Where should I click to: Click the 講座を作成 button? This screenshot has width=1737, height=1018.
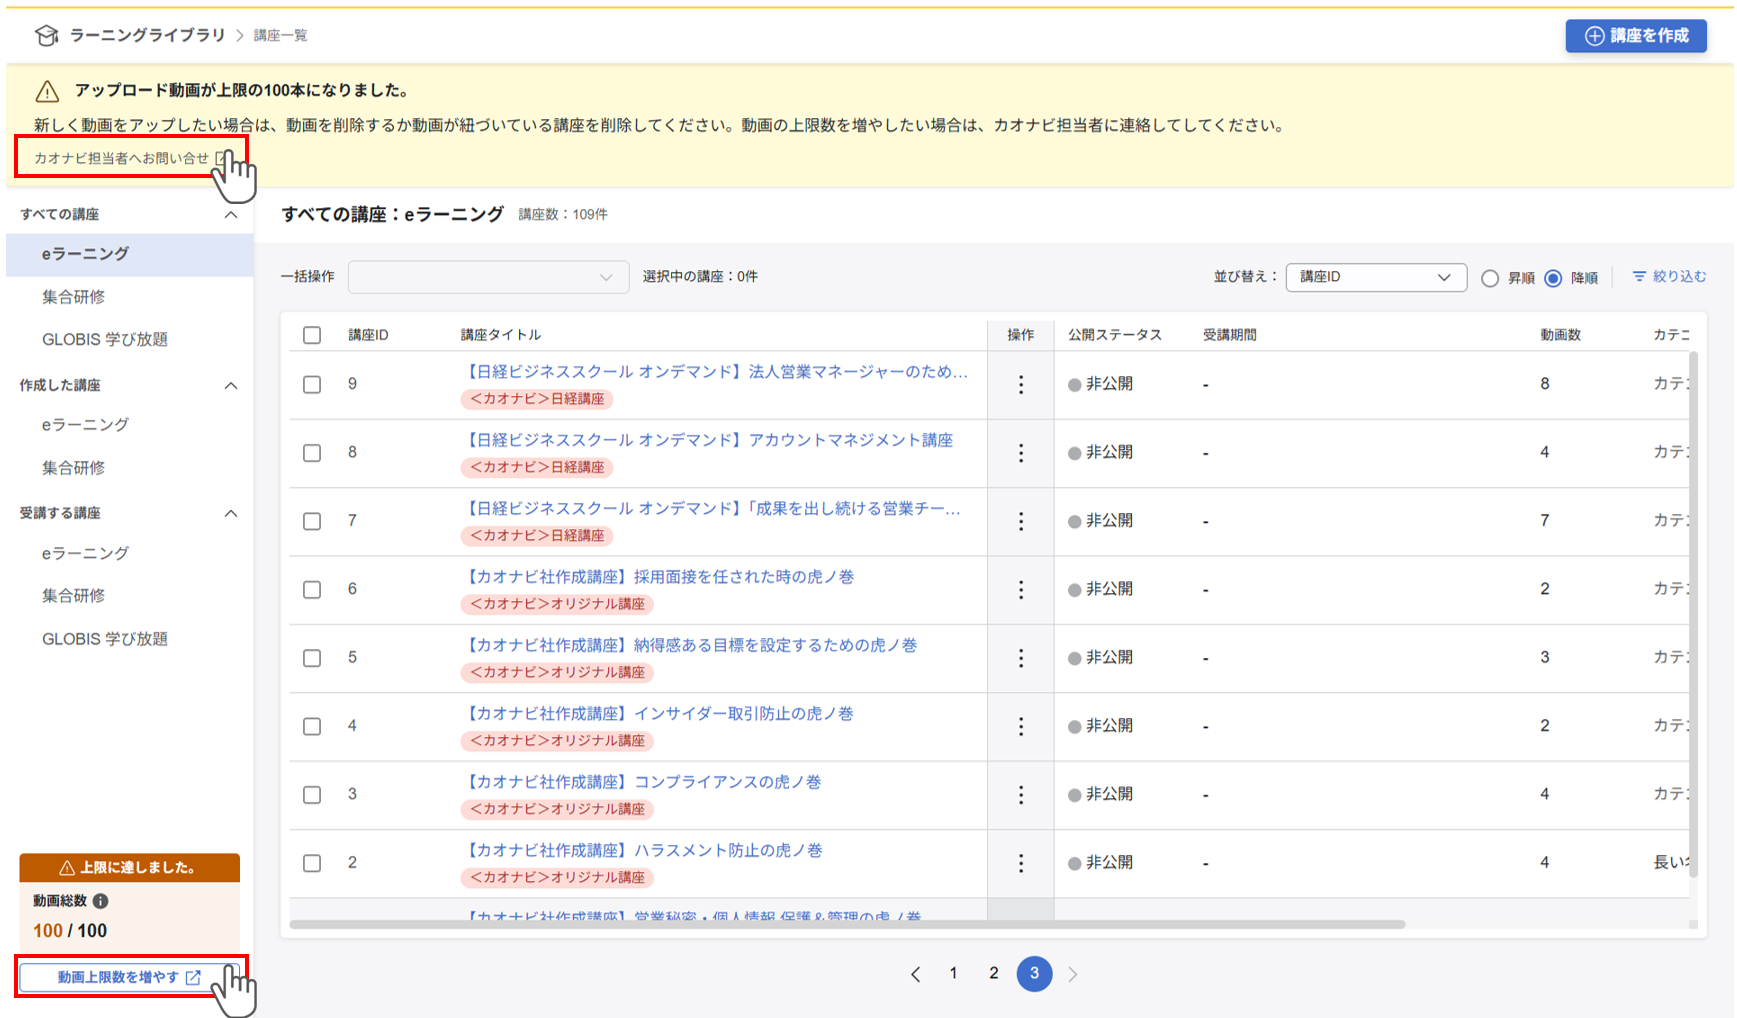[x=1636, y=36]
